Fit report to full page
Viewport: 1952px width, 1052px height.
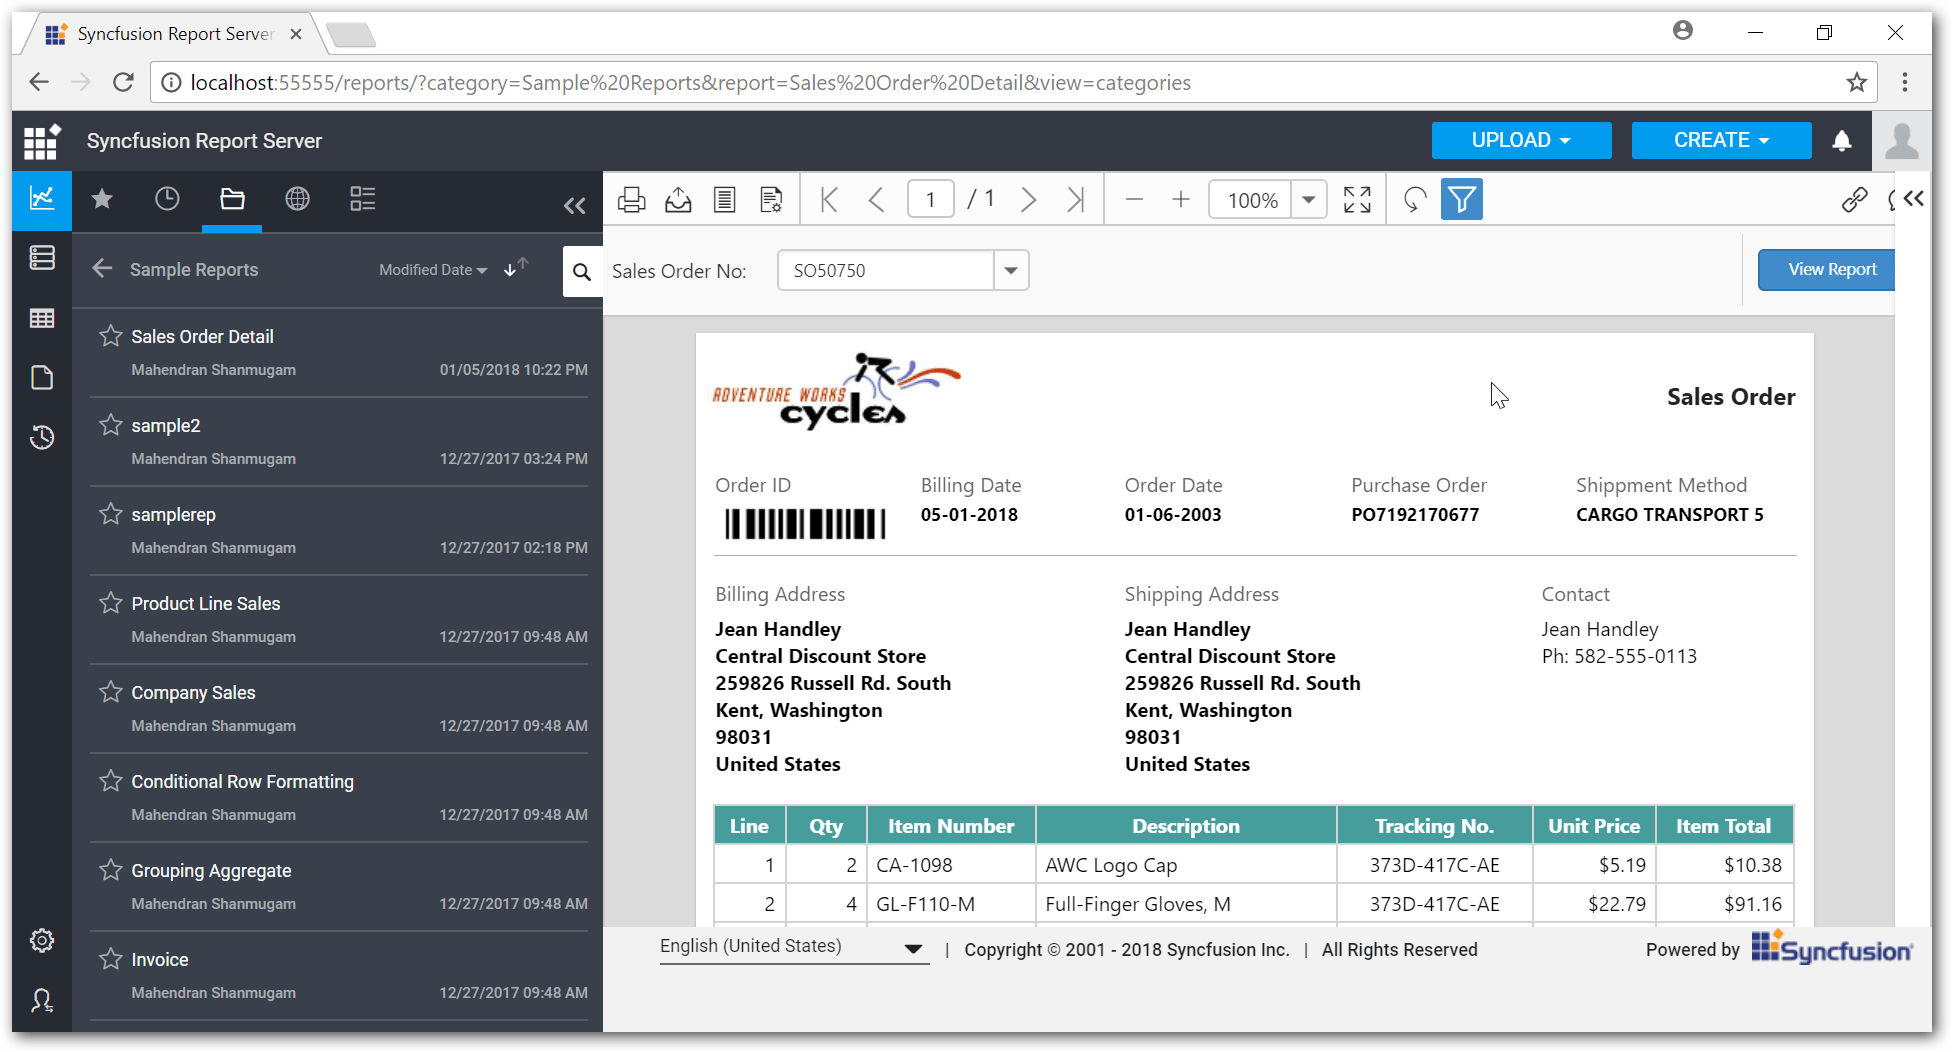(x=1357, y=200)
